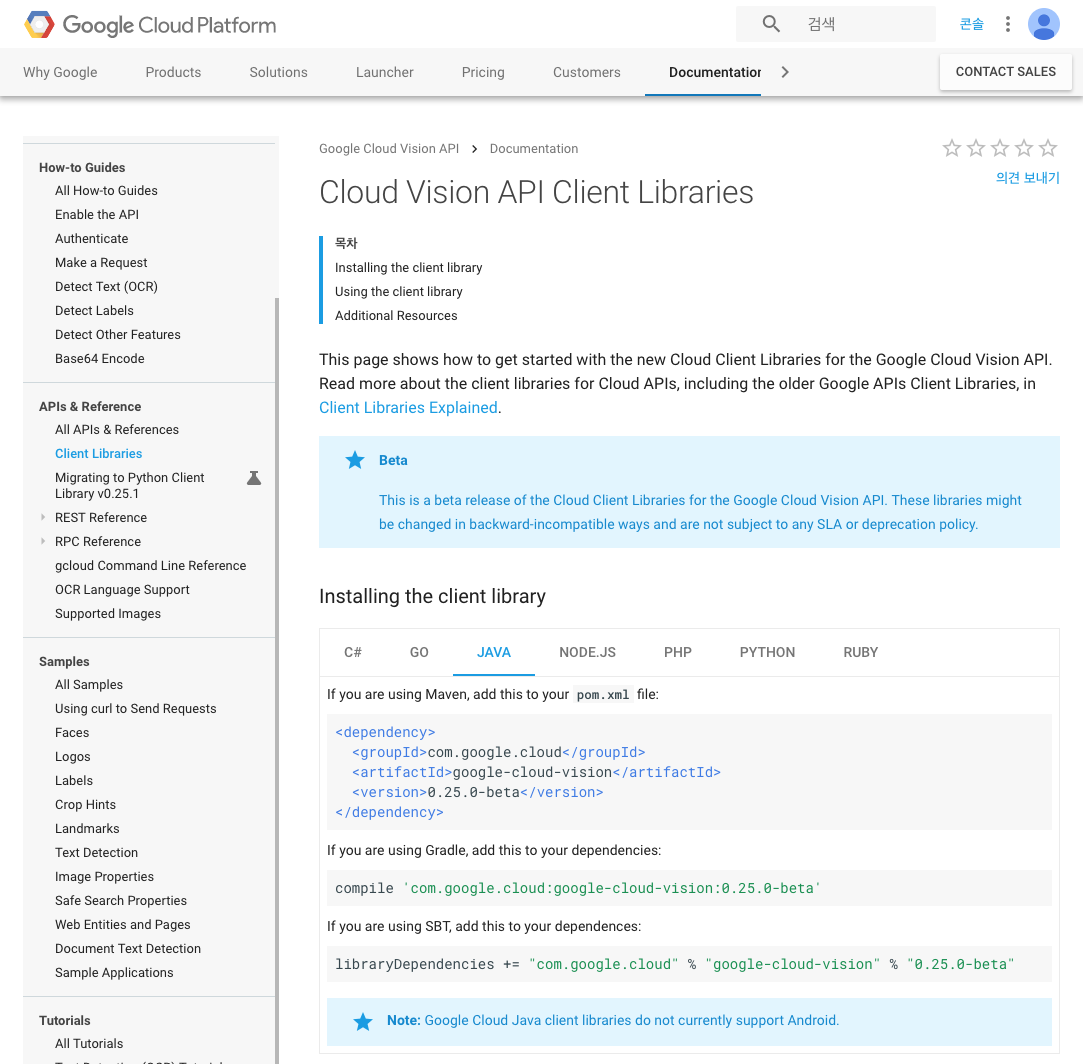
Task: Switch to the NODE.JS code tab
Action: tap(588, 652)
